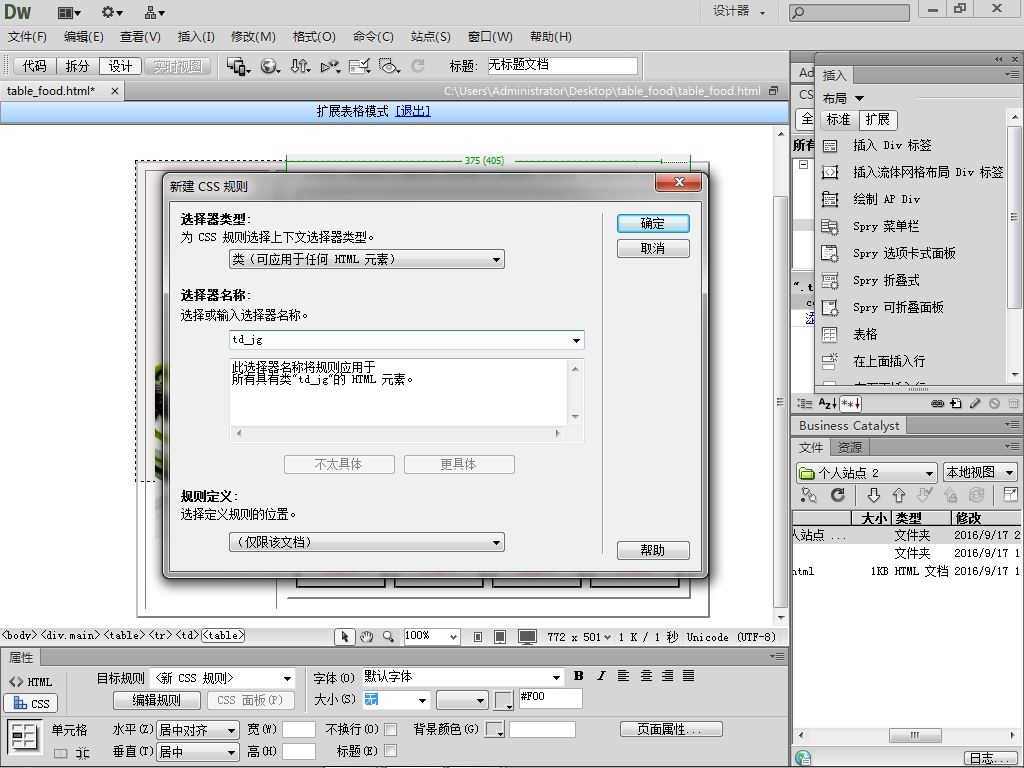Click the attach style sheet link icon
The height and width of the screenshot is (768, 1024).
tap(937, 404)
